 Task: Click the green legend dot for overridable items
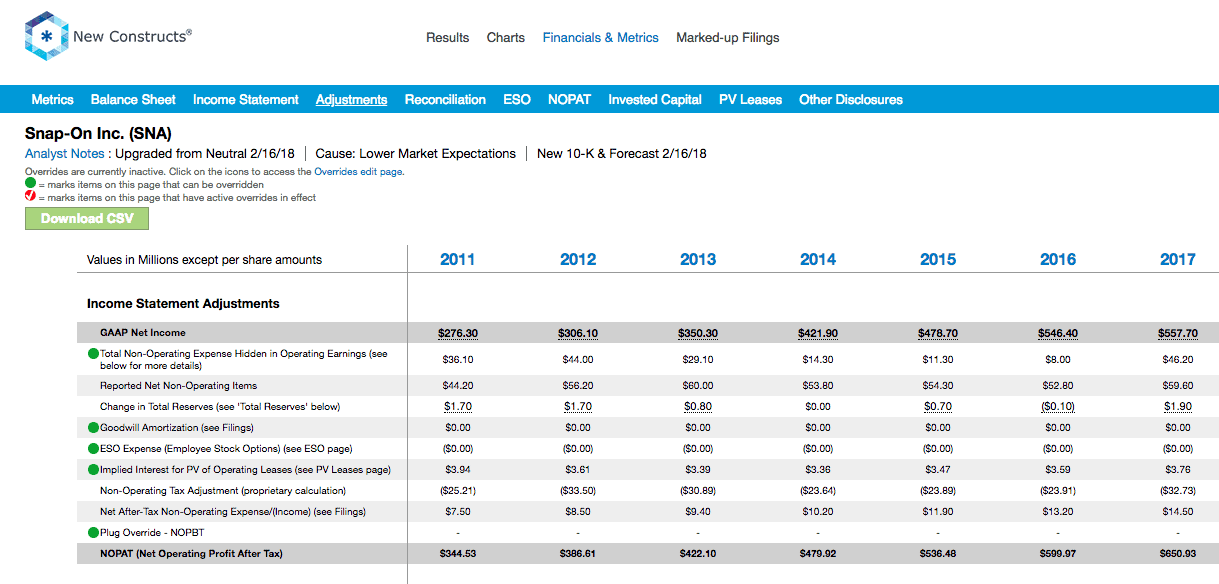coord(30,185)
